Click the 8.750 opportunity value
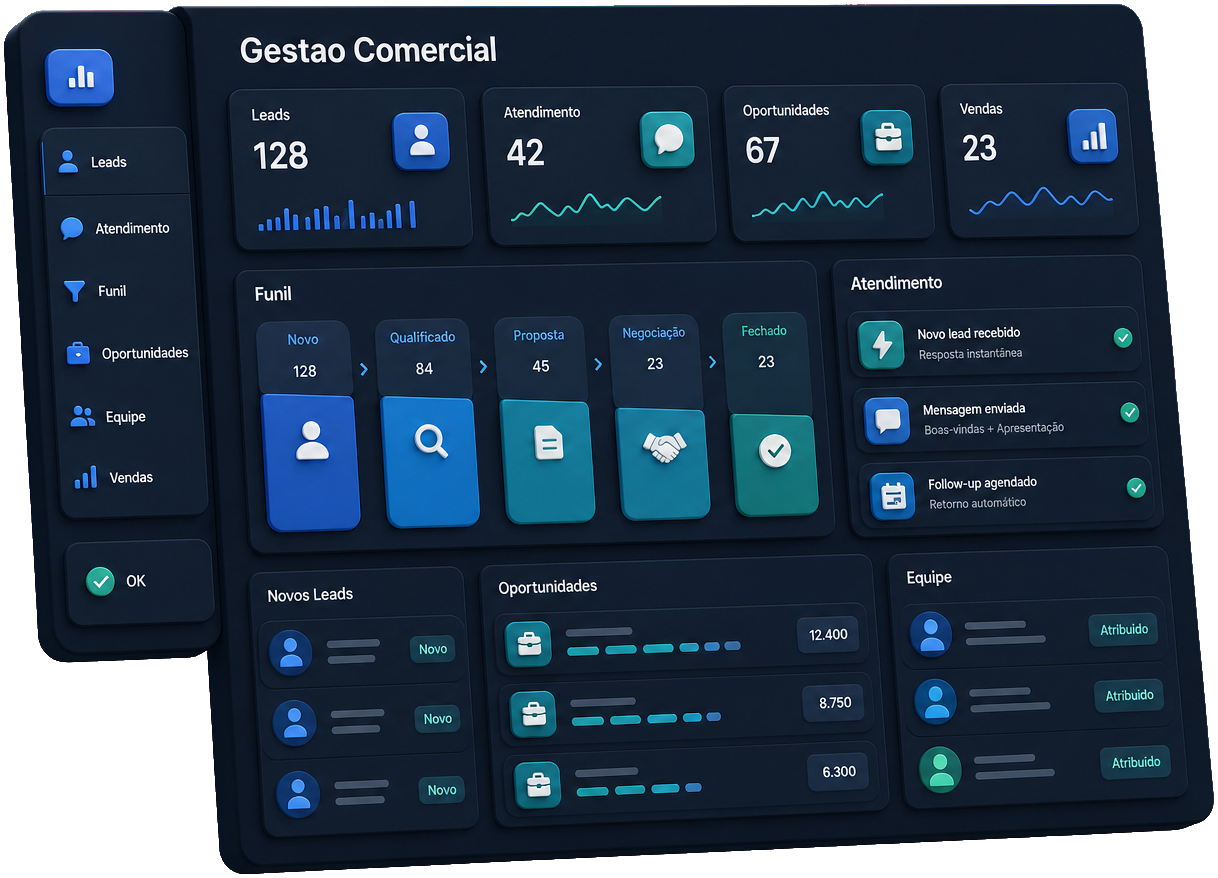 835,703
